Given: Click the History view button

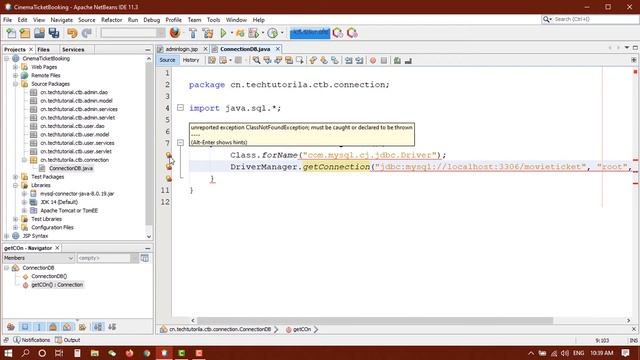Looking at the screenshot, I should [191, 60].
